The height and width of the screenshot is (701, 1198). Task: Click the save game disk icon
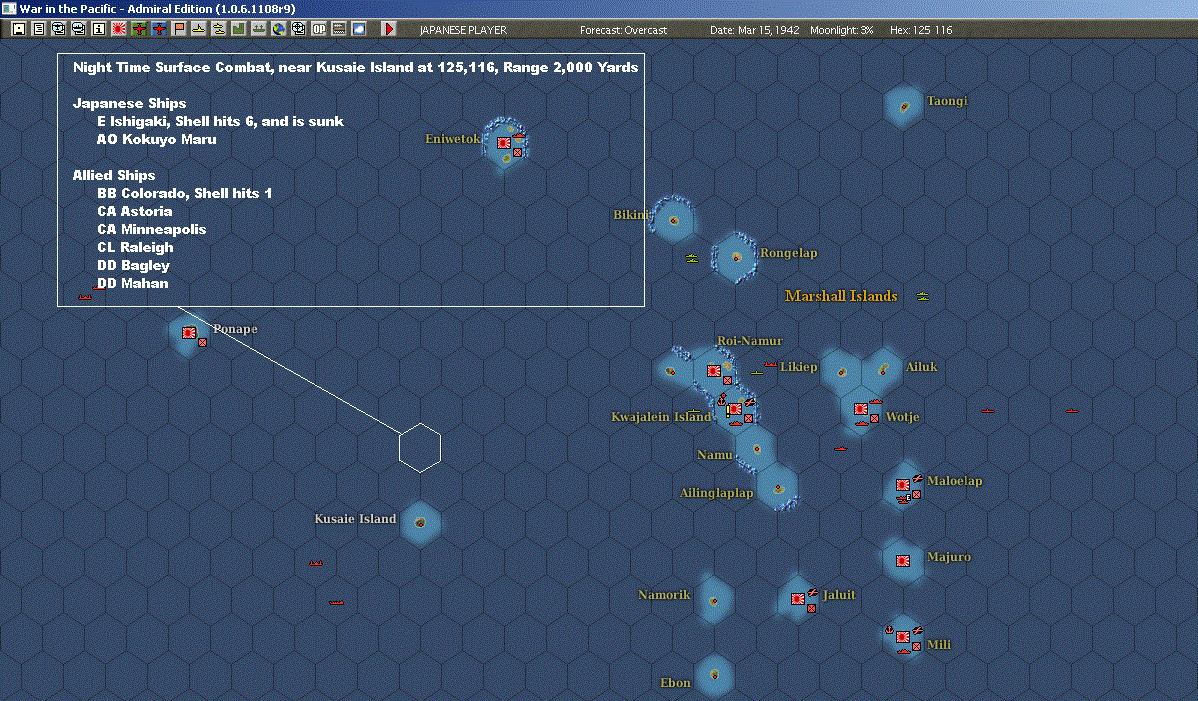(x=19, y=29)
